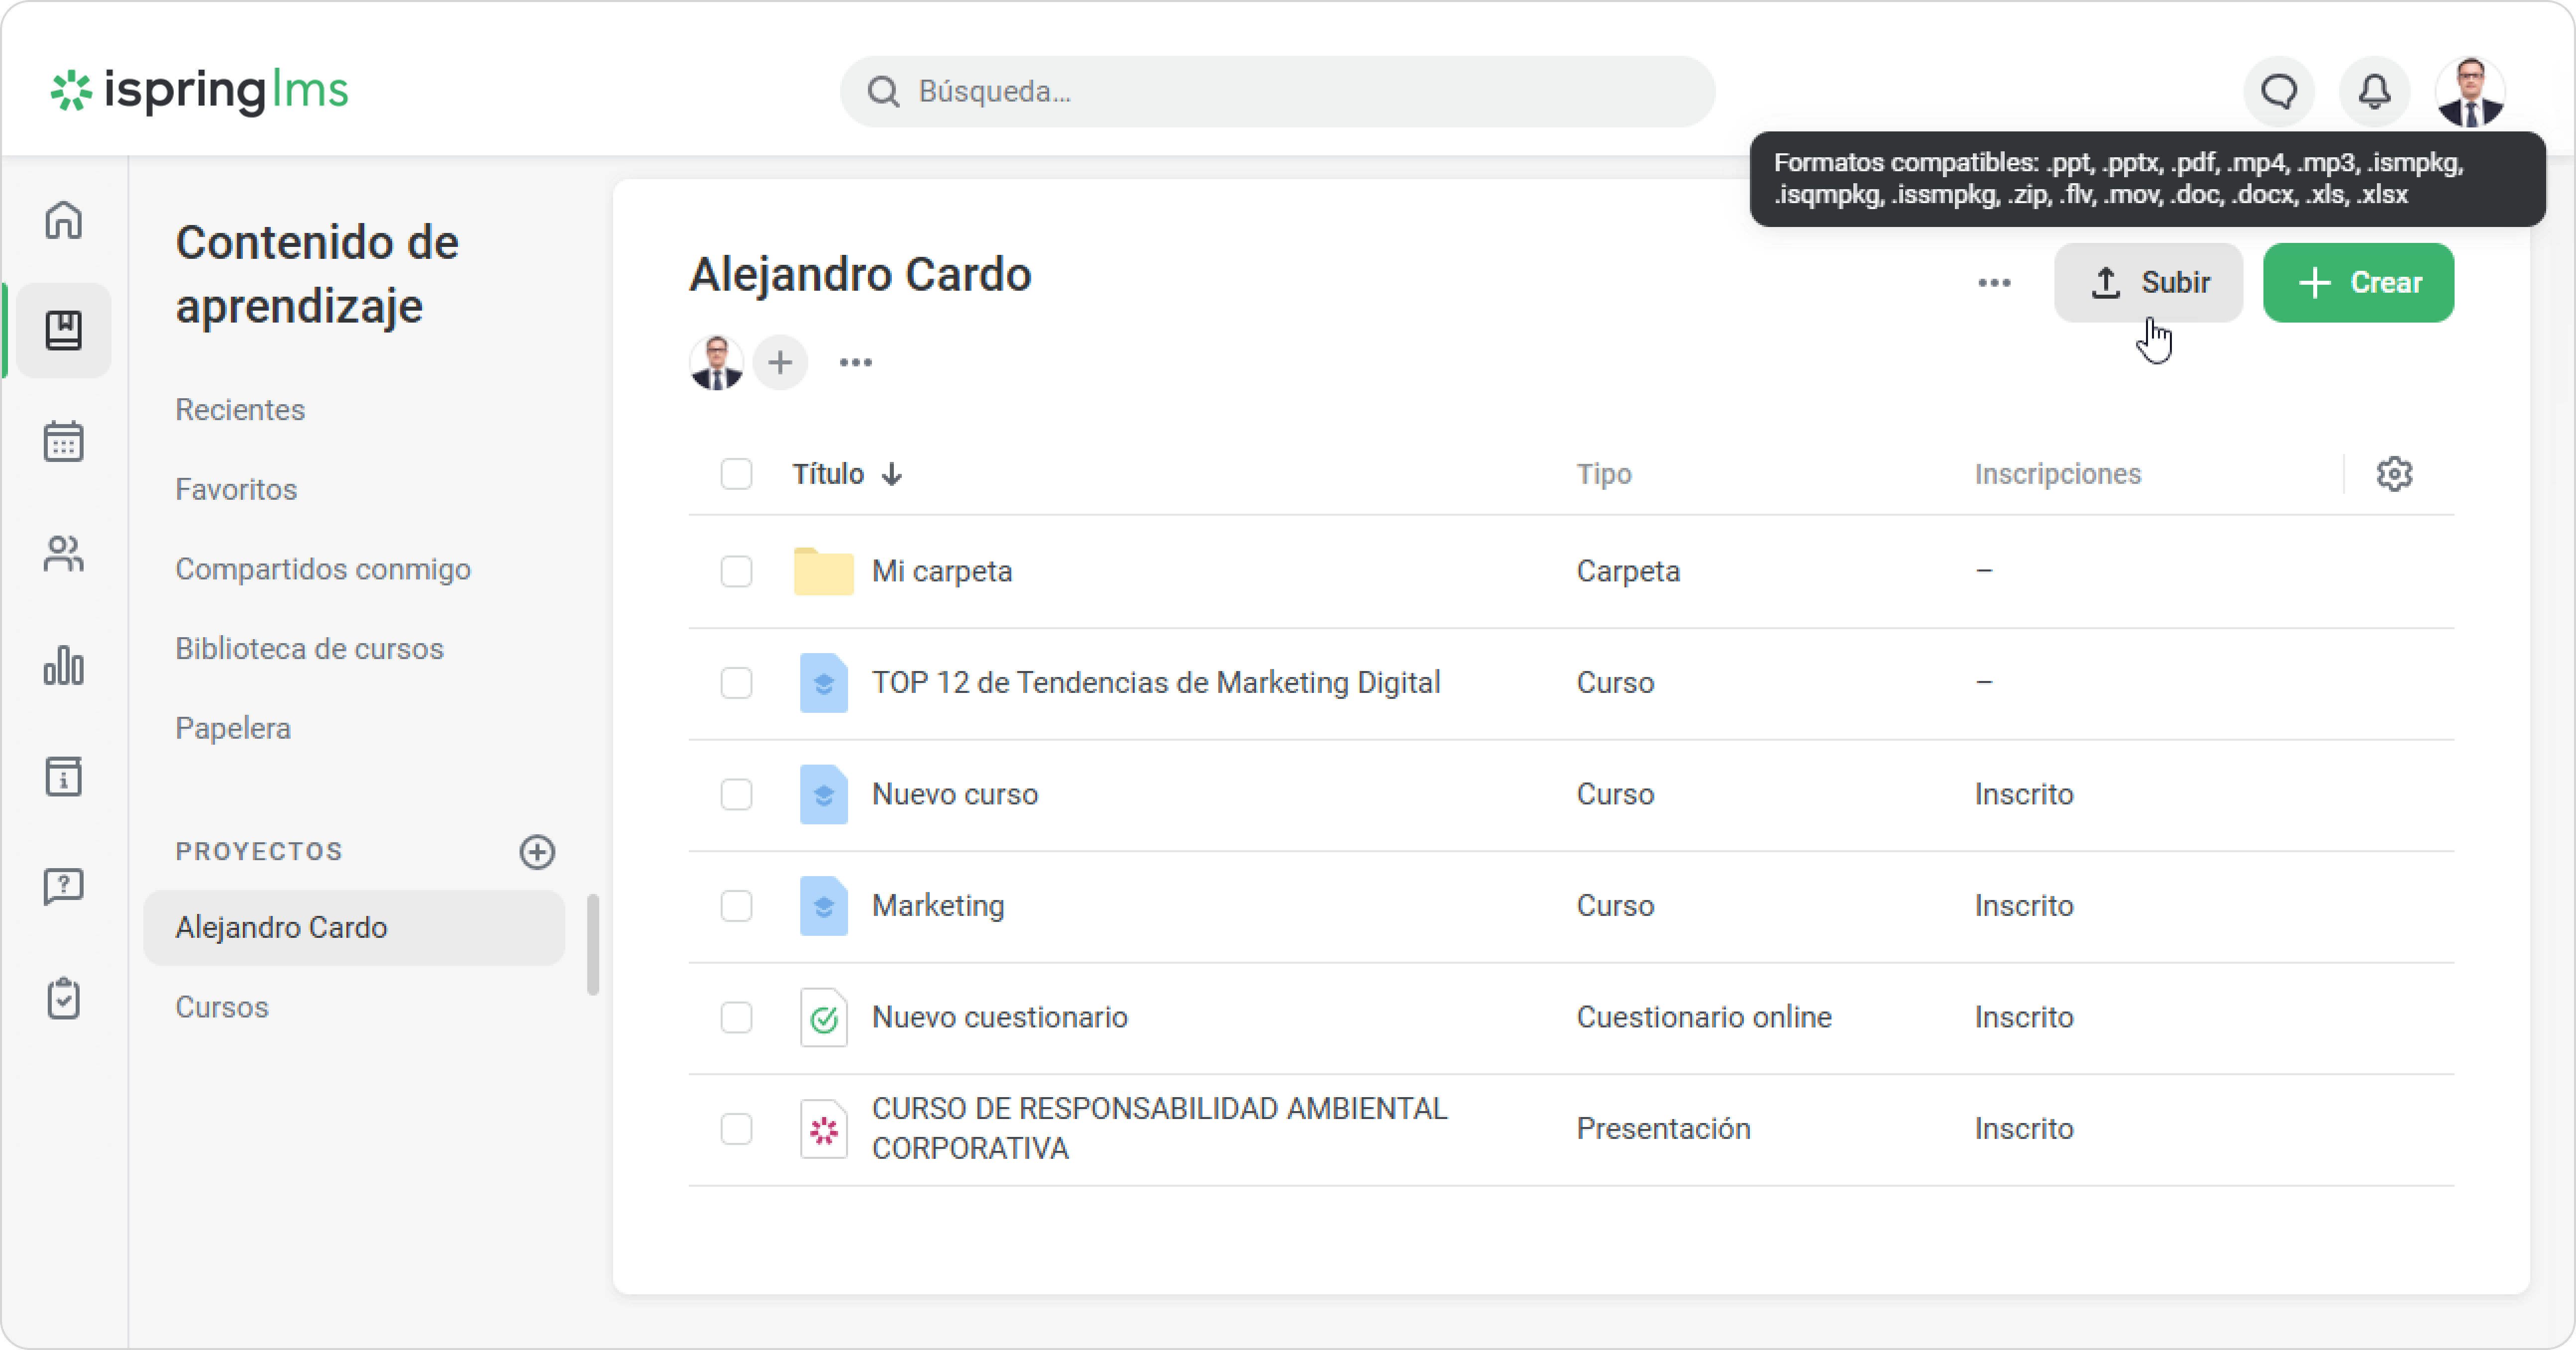Add new project with plus icon

pos(537,852)
